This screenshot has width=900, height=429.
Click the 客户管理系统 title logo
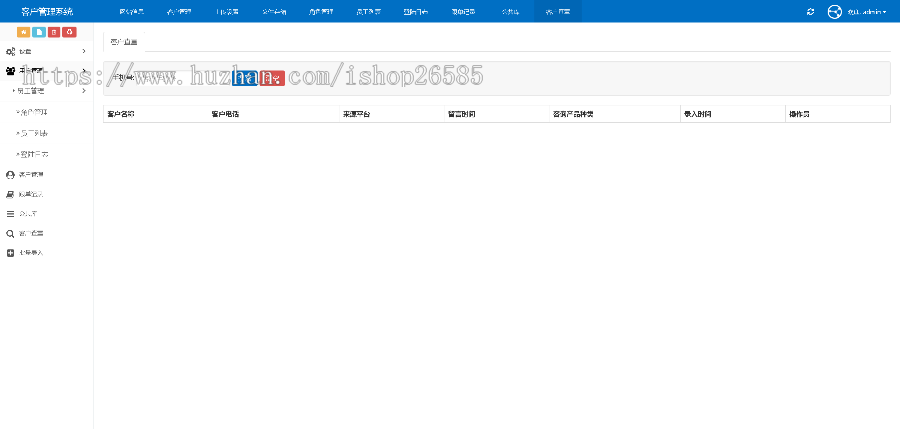[47, 11]
